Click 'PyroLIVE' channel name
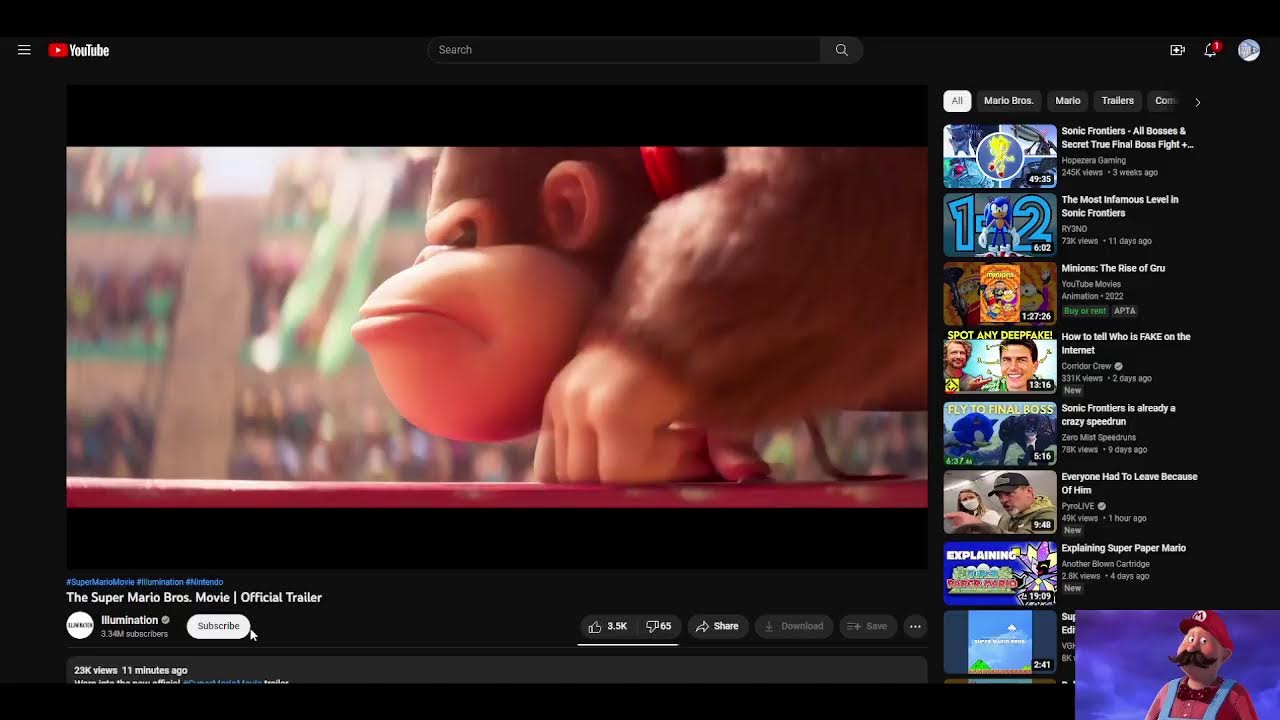This screenshot has width=1280, height=720. [x=1078, y=506]
